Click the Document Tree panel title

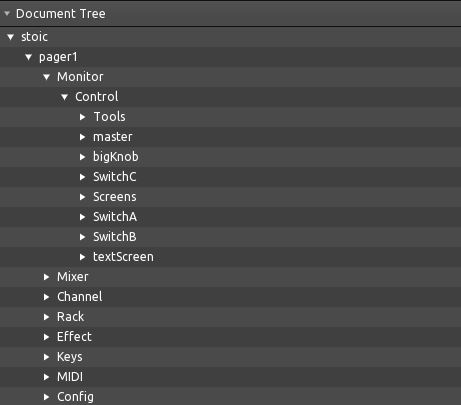pyautogui.click(x=61, y=14)
